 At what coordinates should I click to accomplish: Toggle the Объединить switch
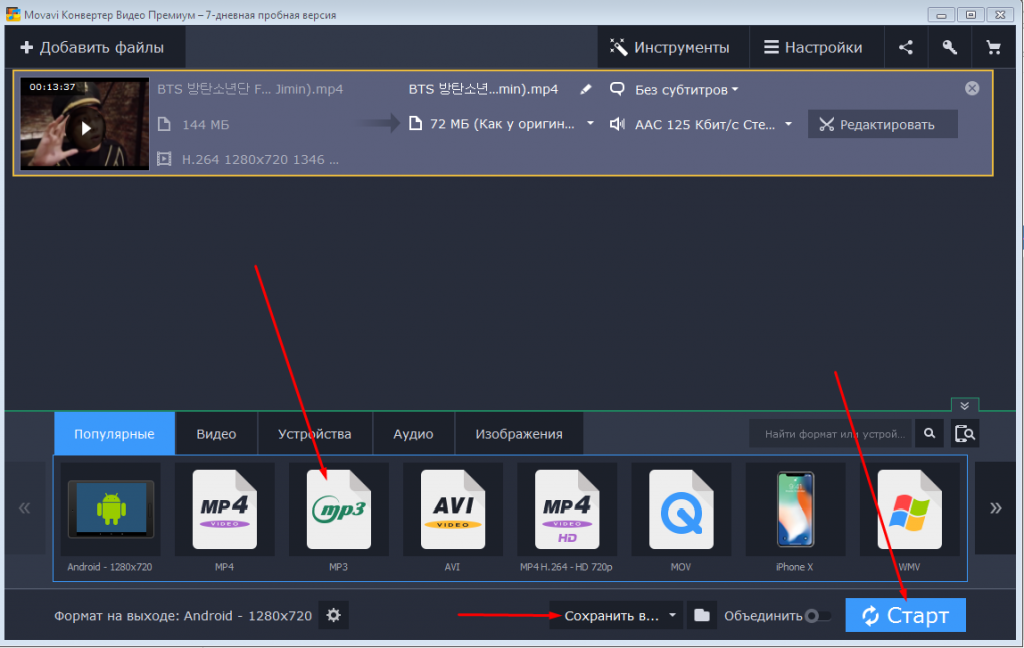point(818,616)
